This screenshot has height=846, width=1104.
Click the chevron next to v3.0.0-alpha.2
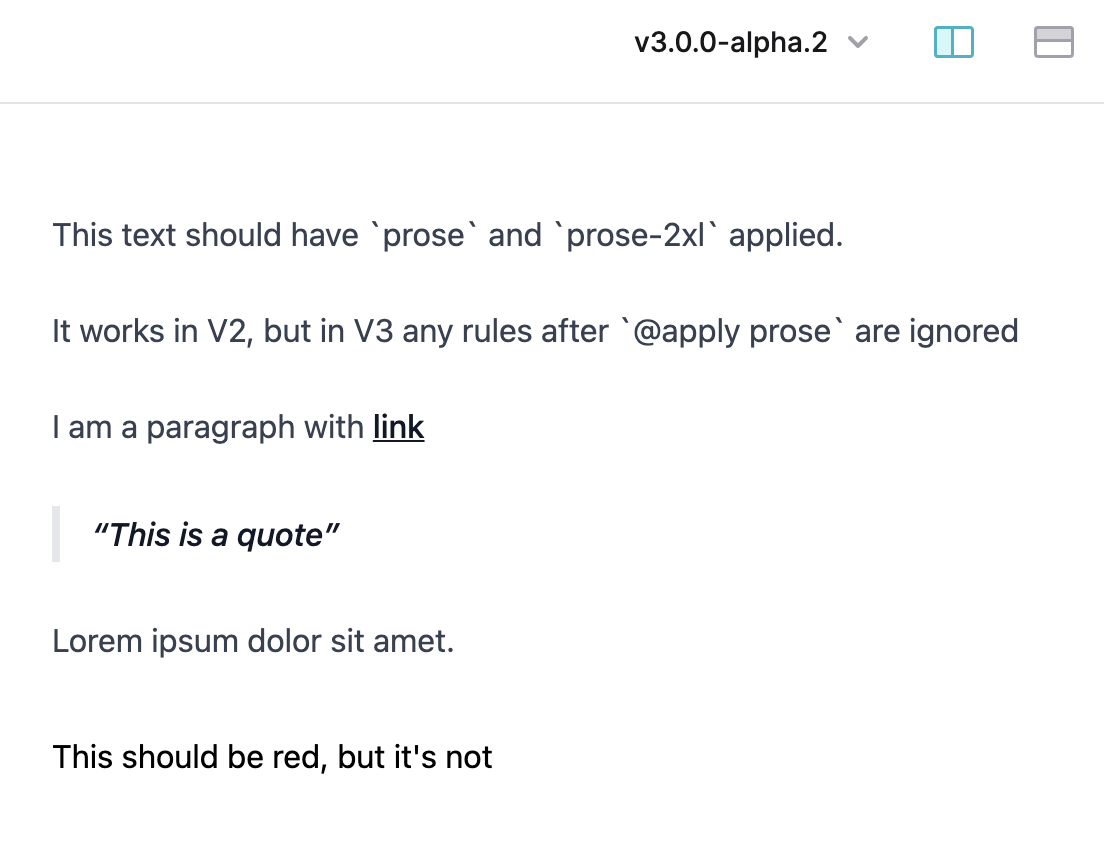857,43
